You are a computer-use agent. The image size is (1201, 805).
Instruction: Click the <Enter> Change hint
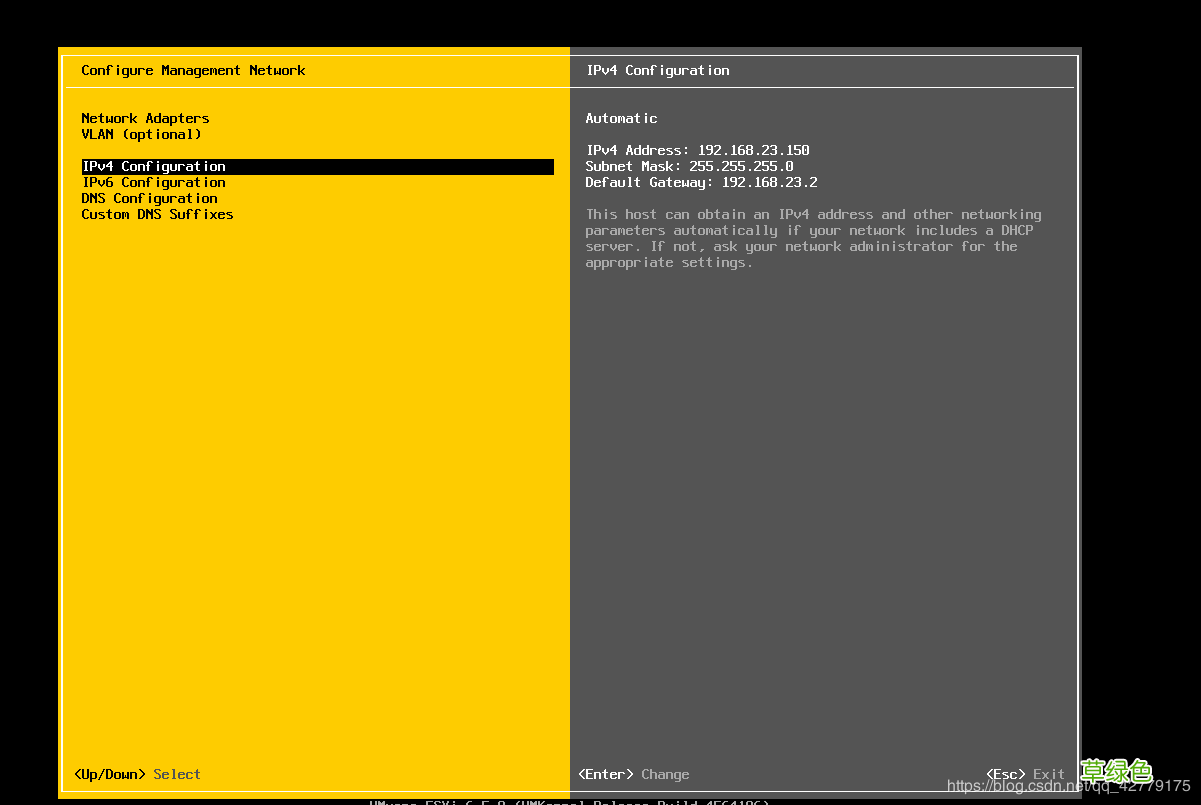point(634,774)
